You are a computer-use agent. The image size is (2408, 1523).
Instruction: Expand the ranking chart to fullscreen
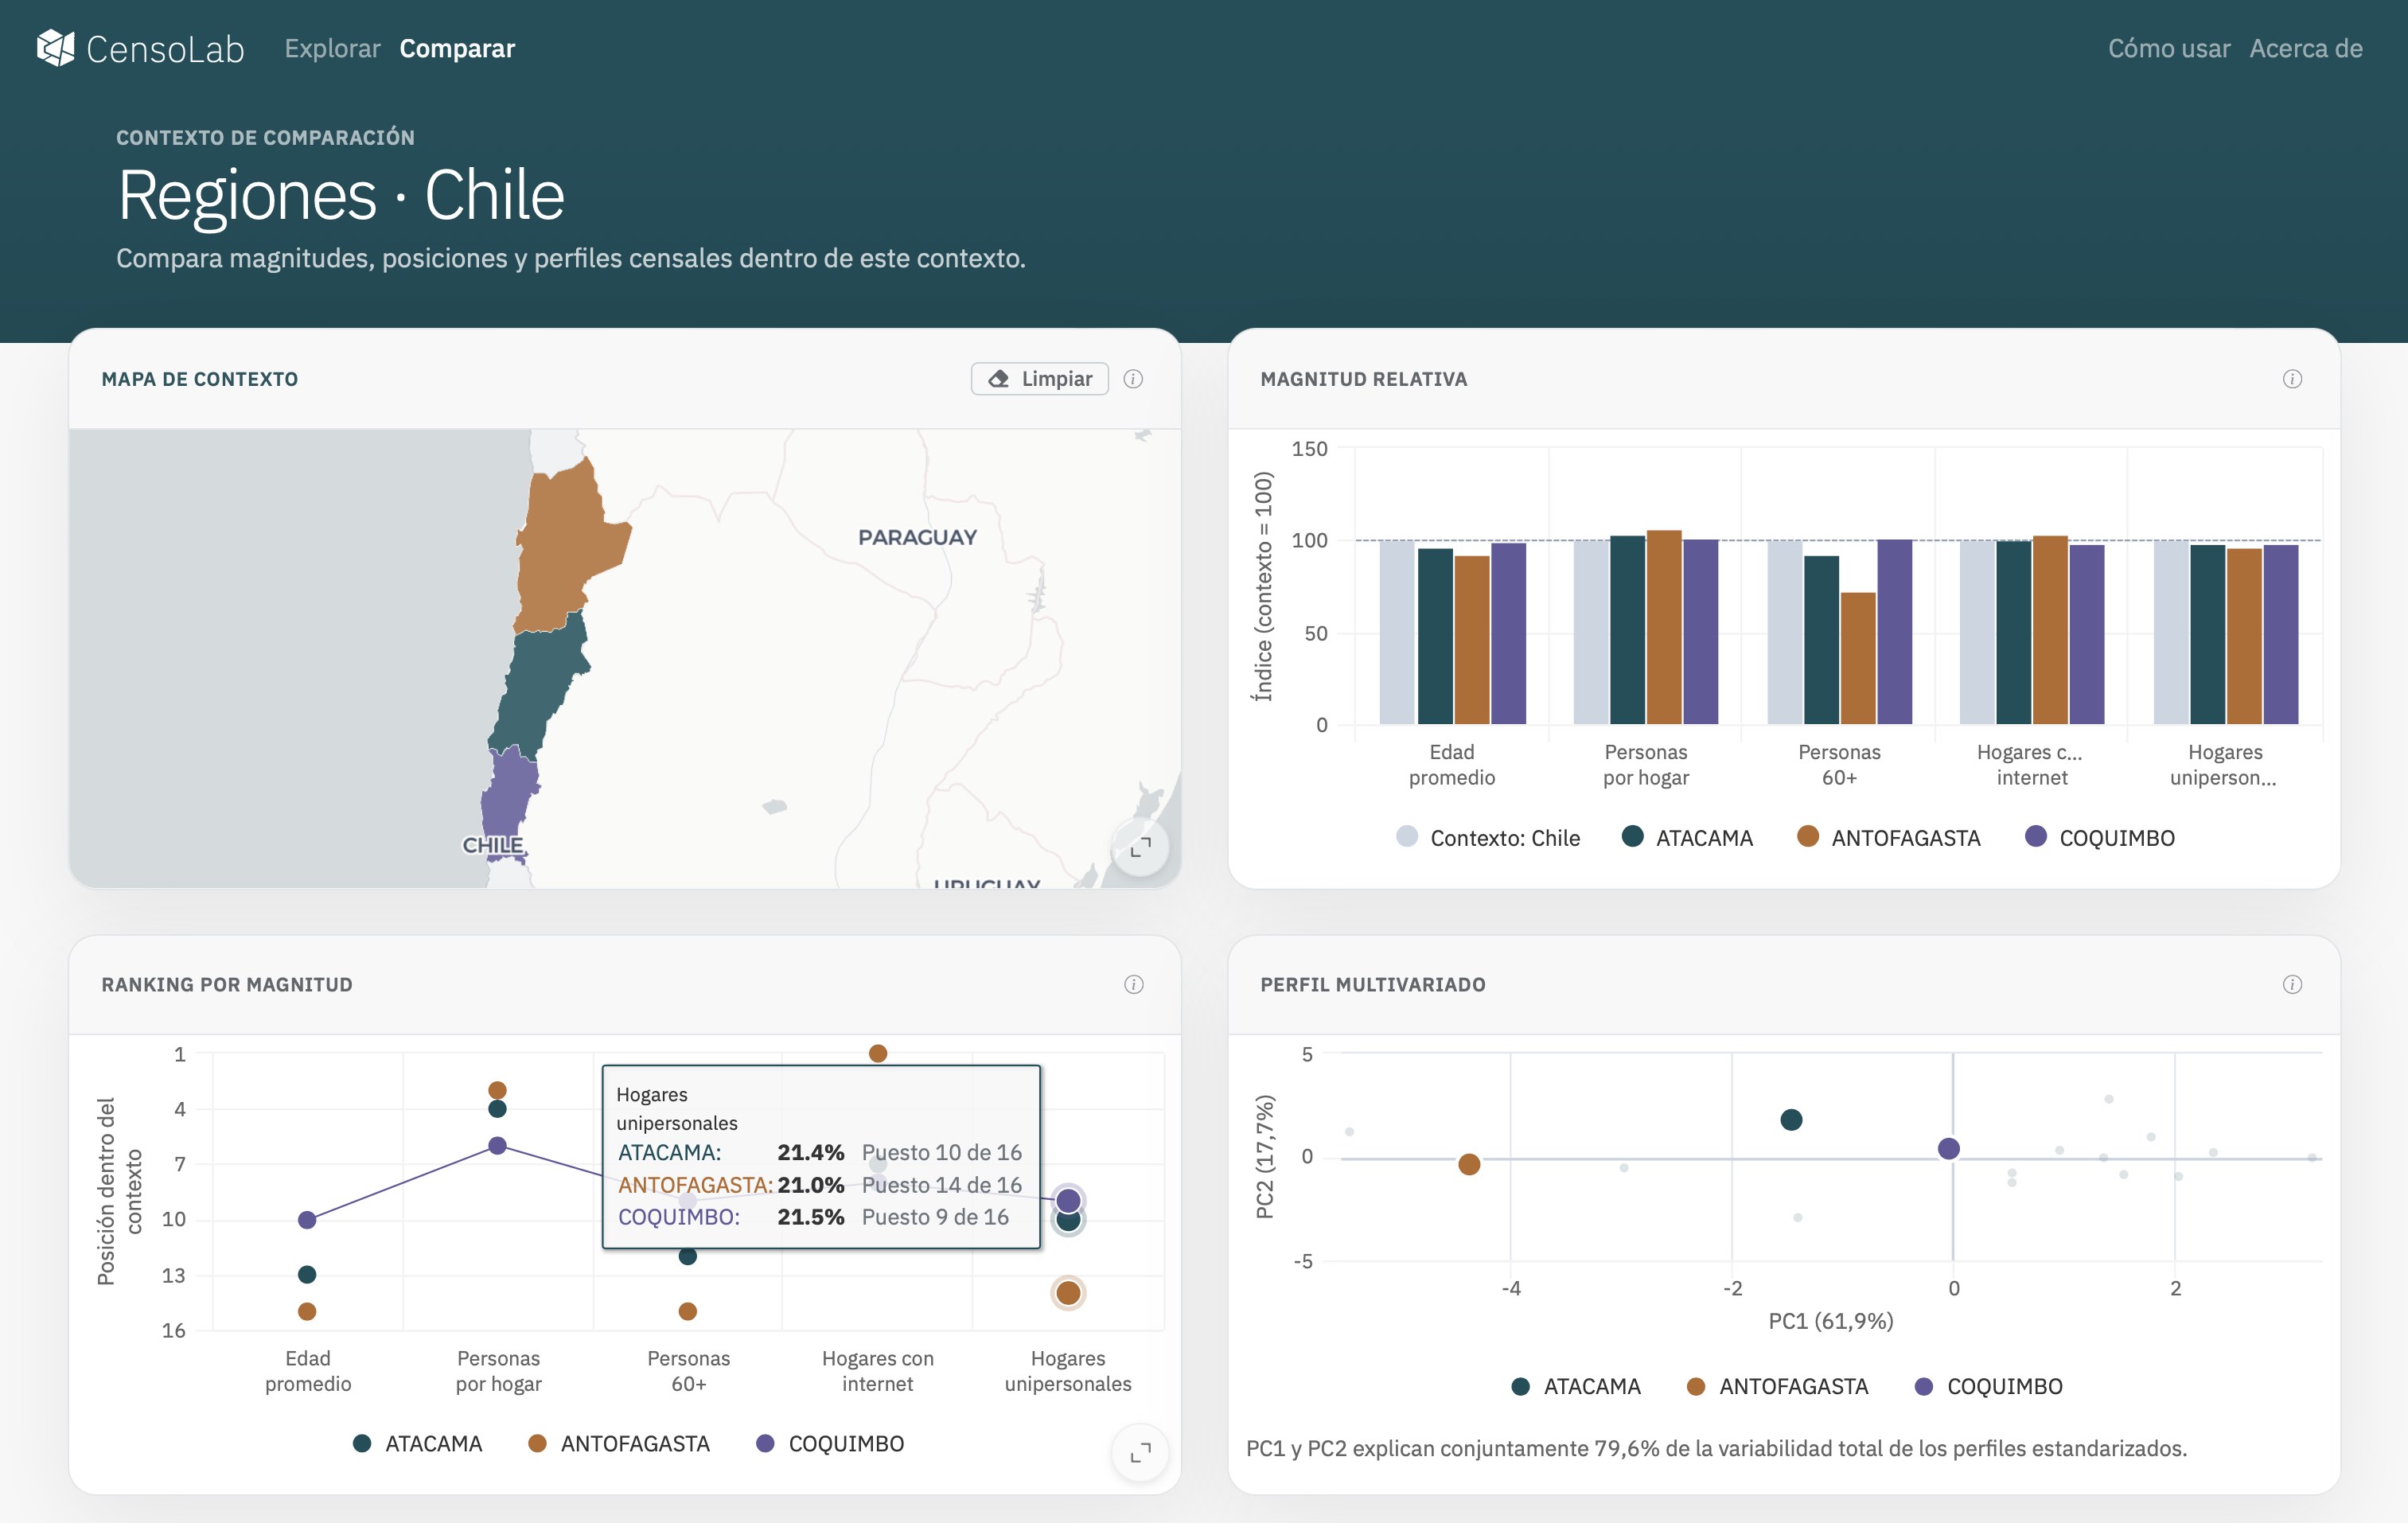click(1140, 1452)
